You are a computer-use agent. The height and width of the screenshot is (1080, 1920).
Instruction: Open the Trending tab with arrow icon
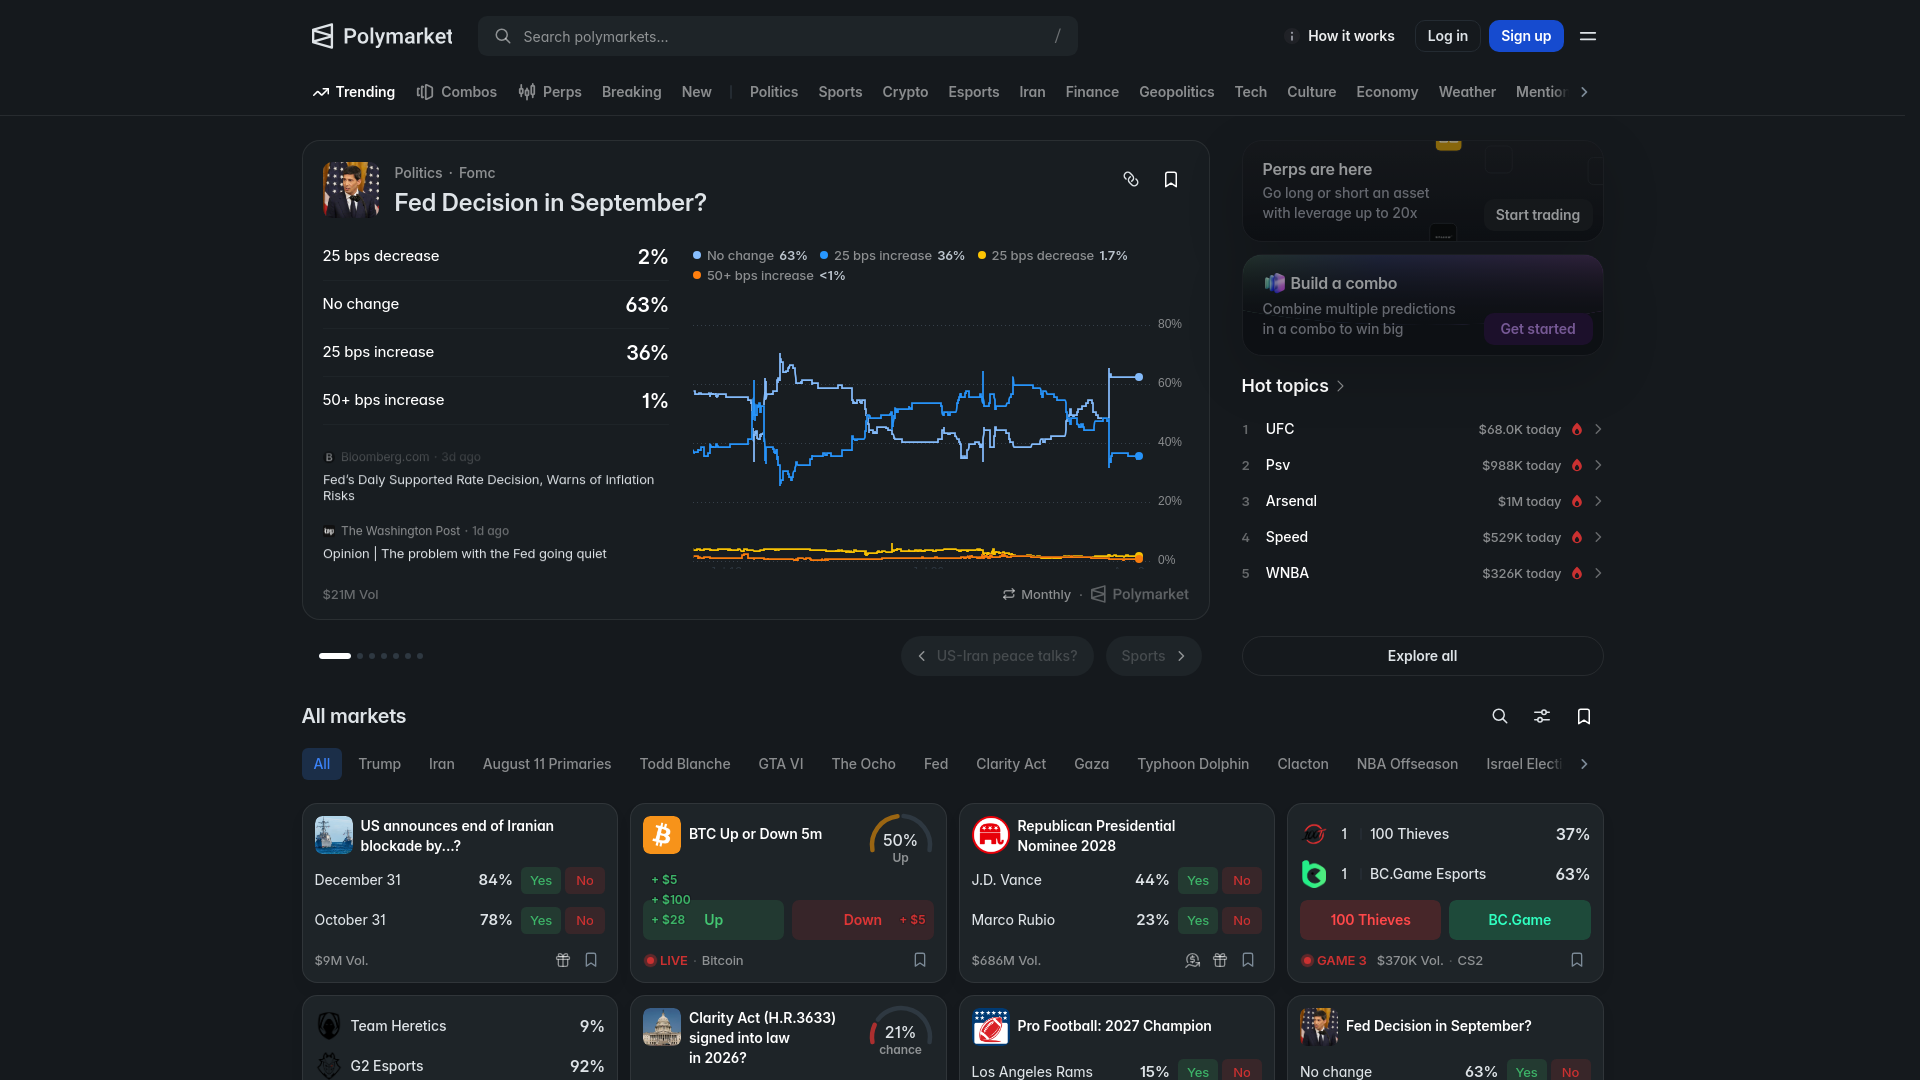pyautogui.click(x=354, y=92)
